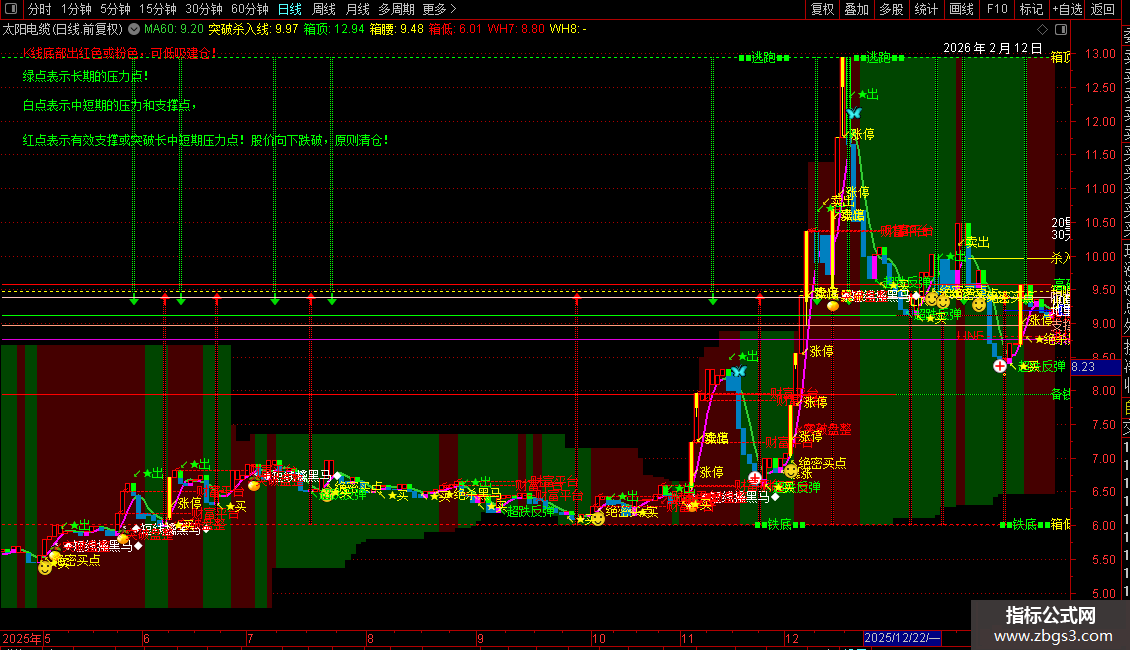Click the 叠加 overlay button
1130x650 pixels.
pyautogui.click(x=857, y=9)
